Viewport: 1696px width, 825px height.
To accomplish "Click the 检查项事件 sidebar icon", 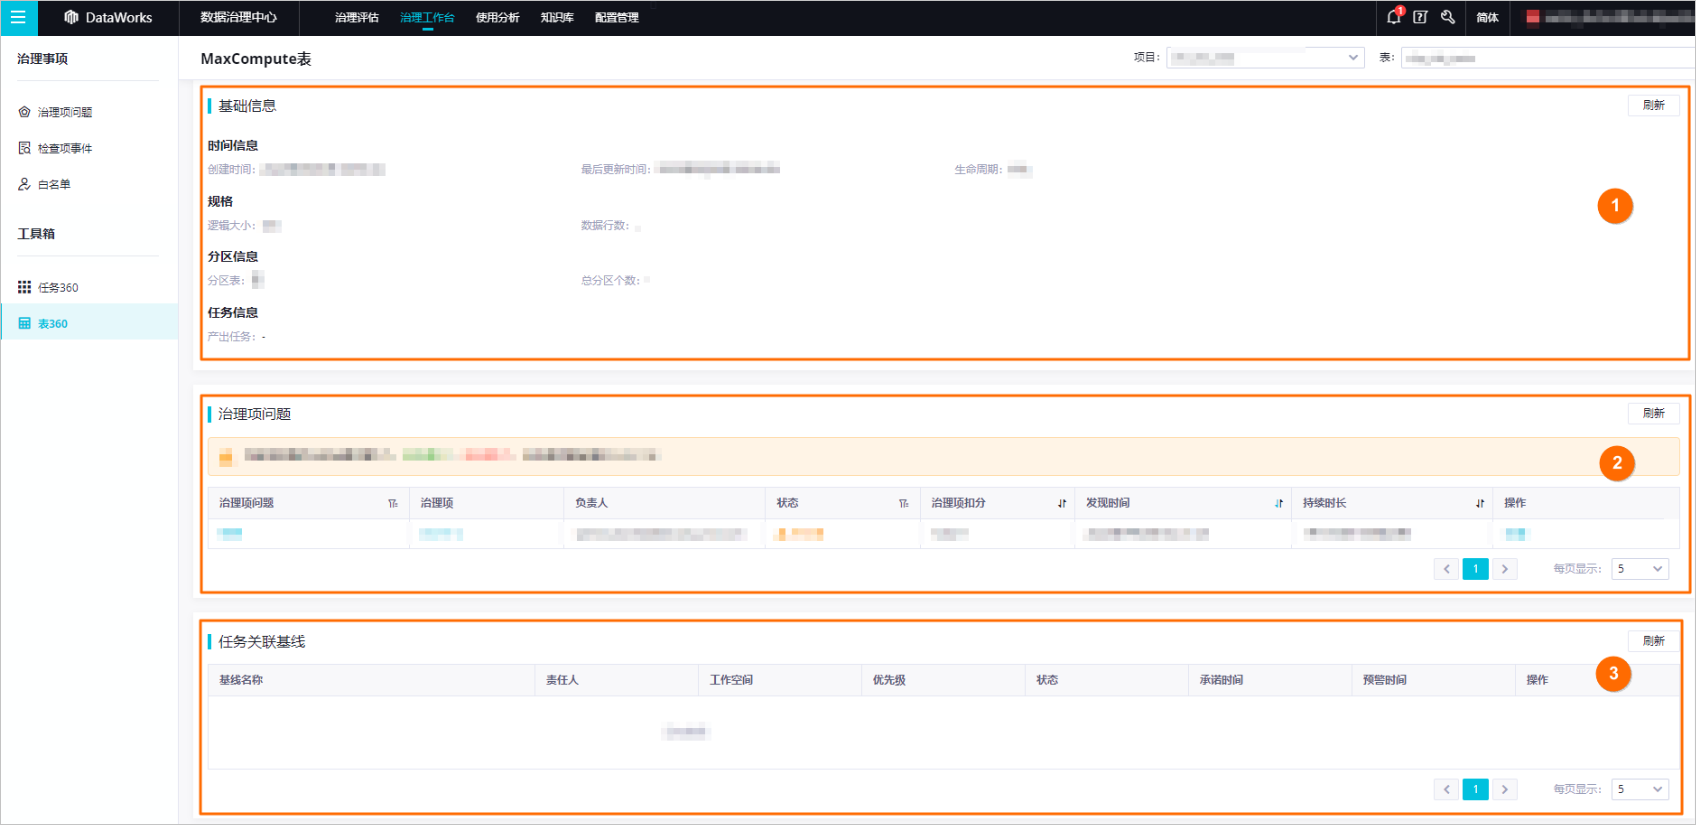I will pos(25,148).
